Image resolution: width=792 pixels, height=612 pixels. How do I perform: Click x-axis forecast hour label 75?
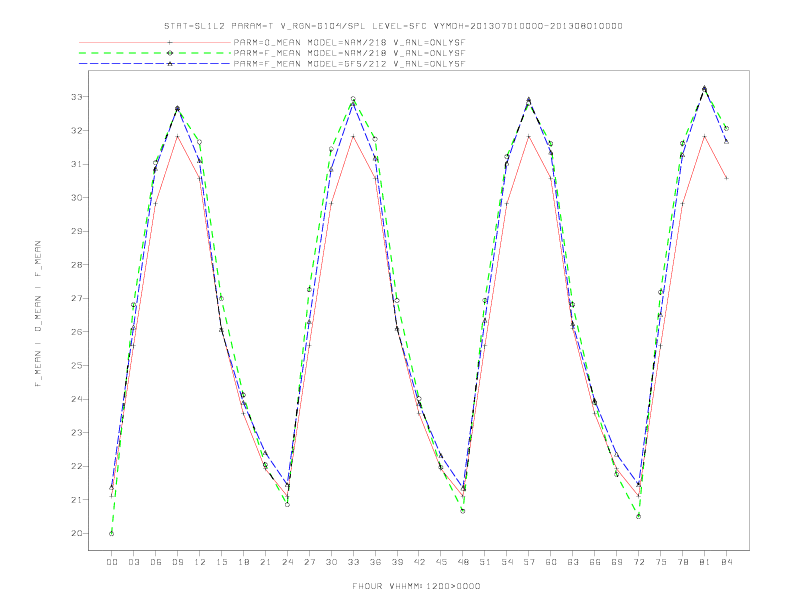661,562
